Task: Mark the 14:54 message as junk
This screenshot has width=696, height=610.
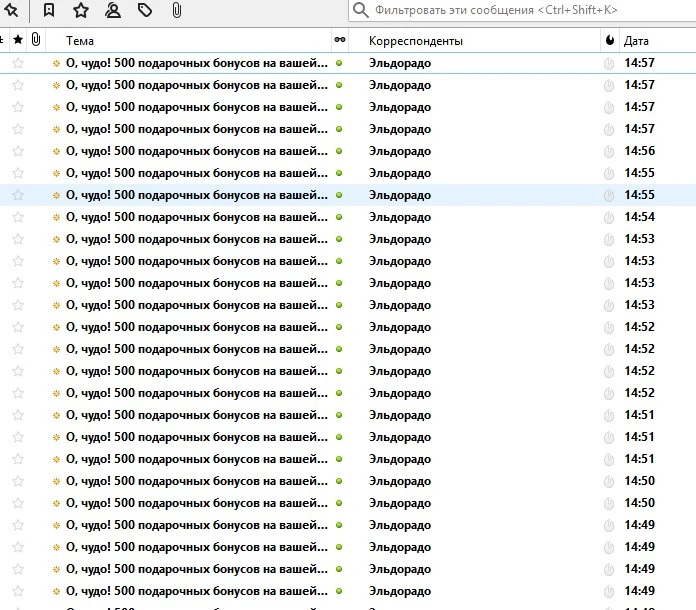Action: [609, 217]
